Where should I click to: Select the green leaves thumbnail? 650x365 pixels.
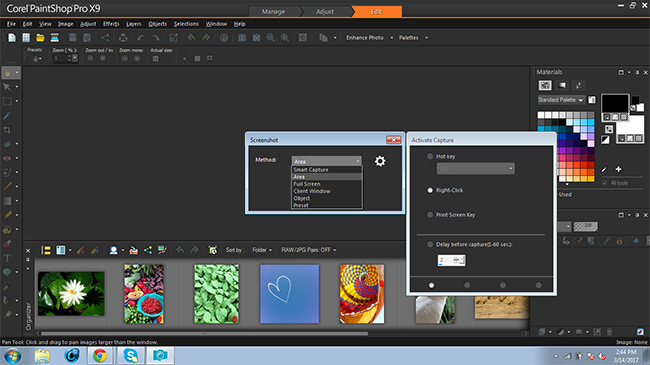[216, 294]
